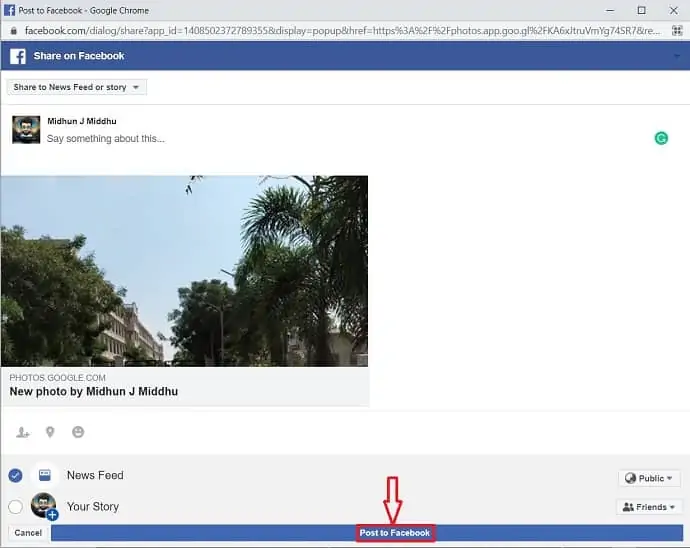The height and width of the screenshot is (548, 690).
Task: Toggle the News Feed checkbox
Action: pyautogui.click(x=15, y=475)
